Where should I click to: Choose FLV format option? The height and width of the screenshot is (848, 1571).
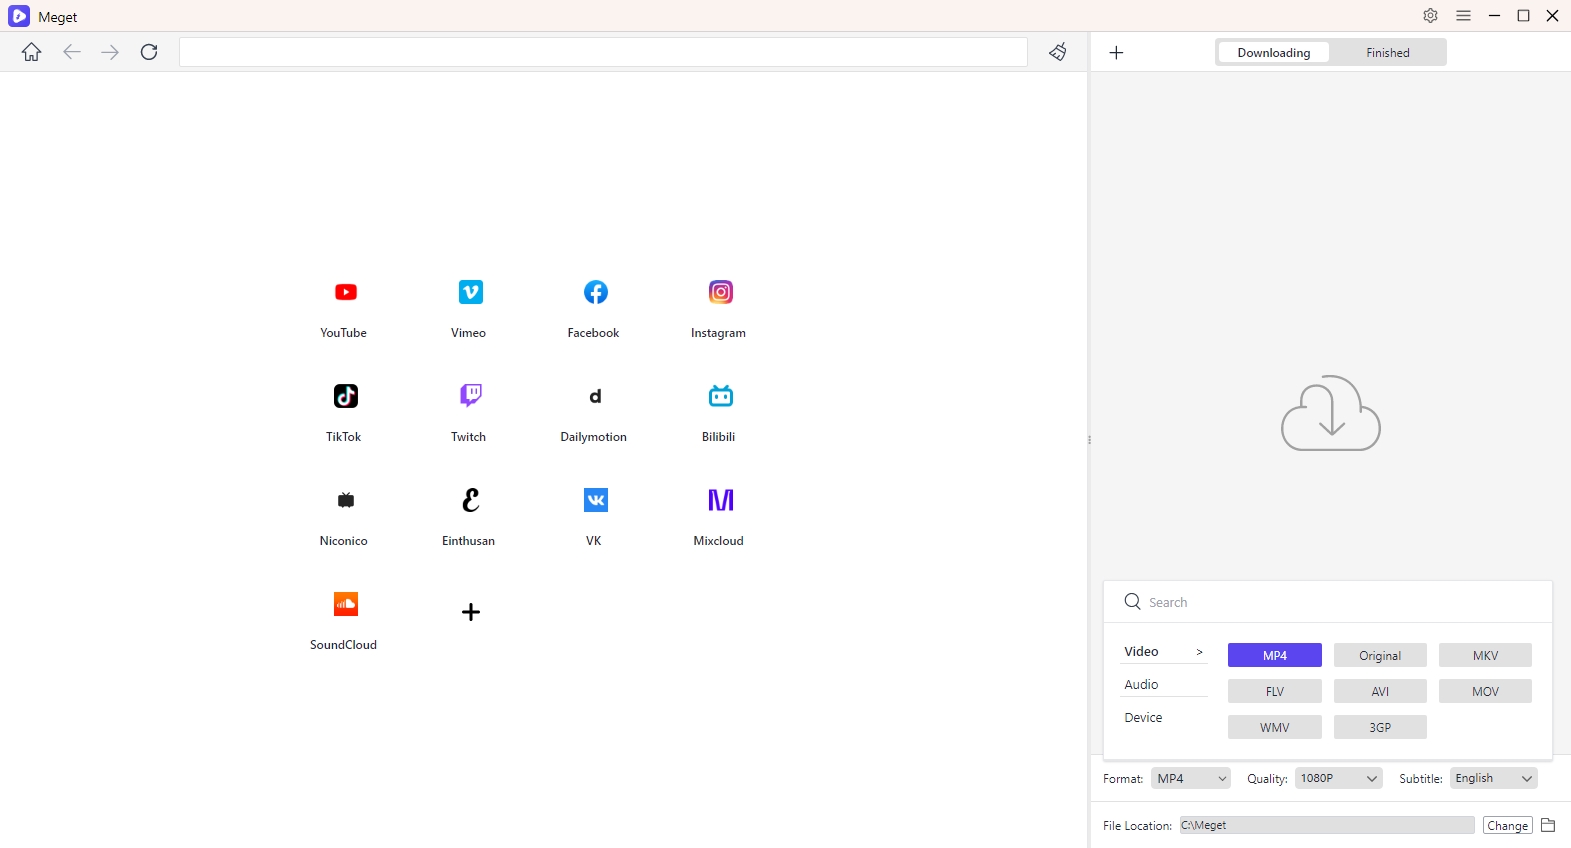click(x=1275, y=691)
